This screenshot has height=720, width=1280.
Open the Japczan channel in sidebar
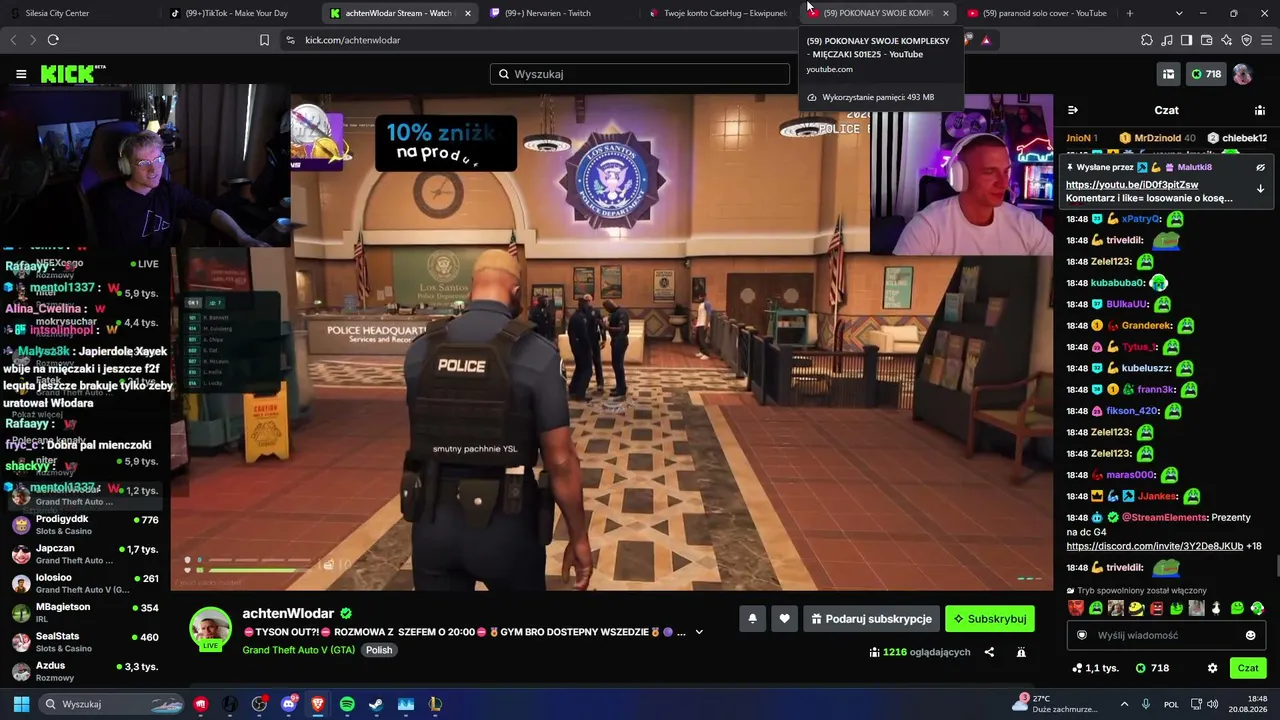coord(85,554)
